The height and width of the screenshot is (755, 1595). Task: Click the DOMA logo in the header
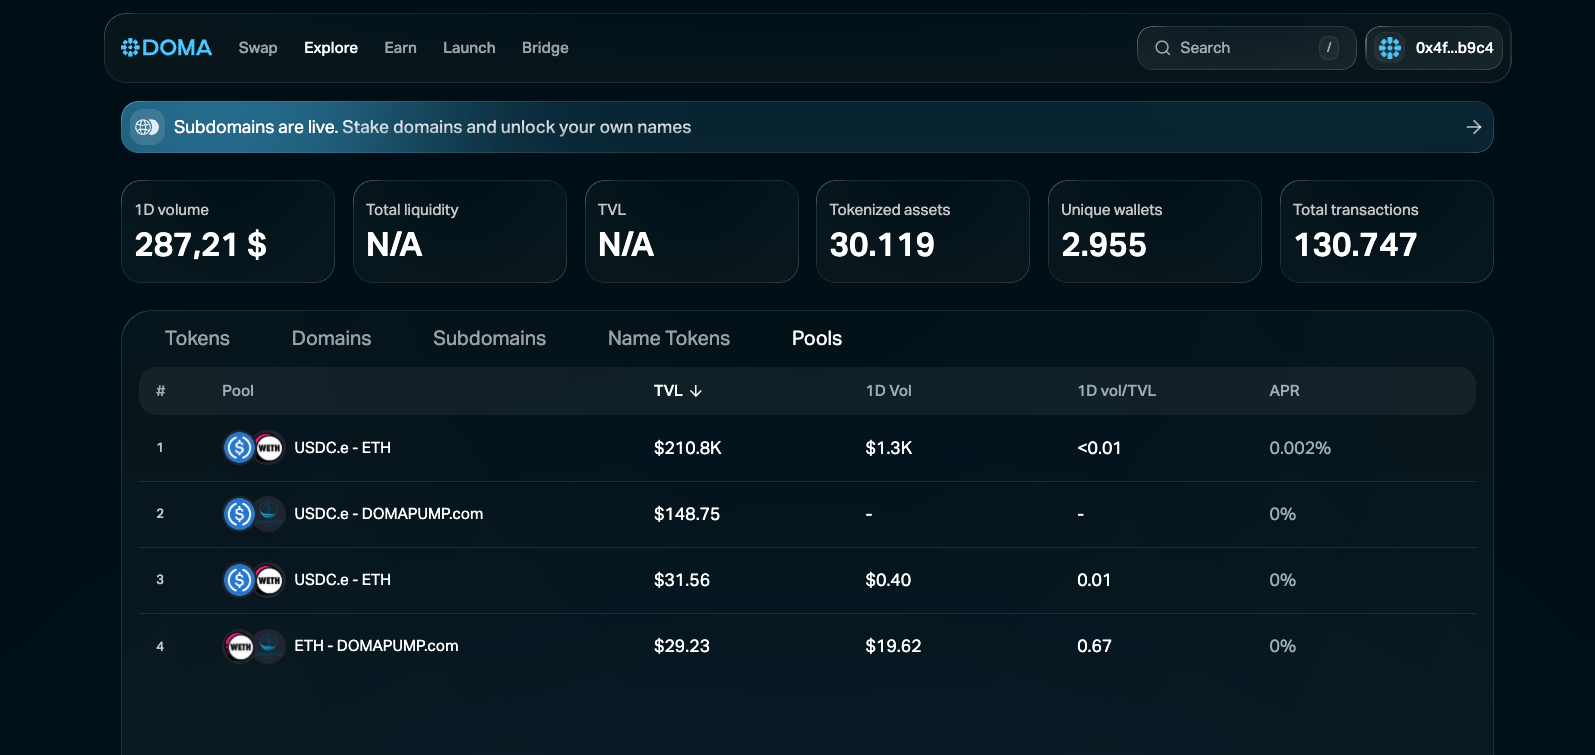tap(166, 48)
